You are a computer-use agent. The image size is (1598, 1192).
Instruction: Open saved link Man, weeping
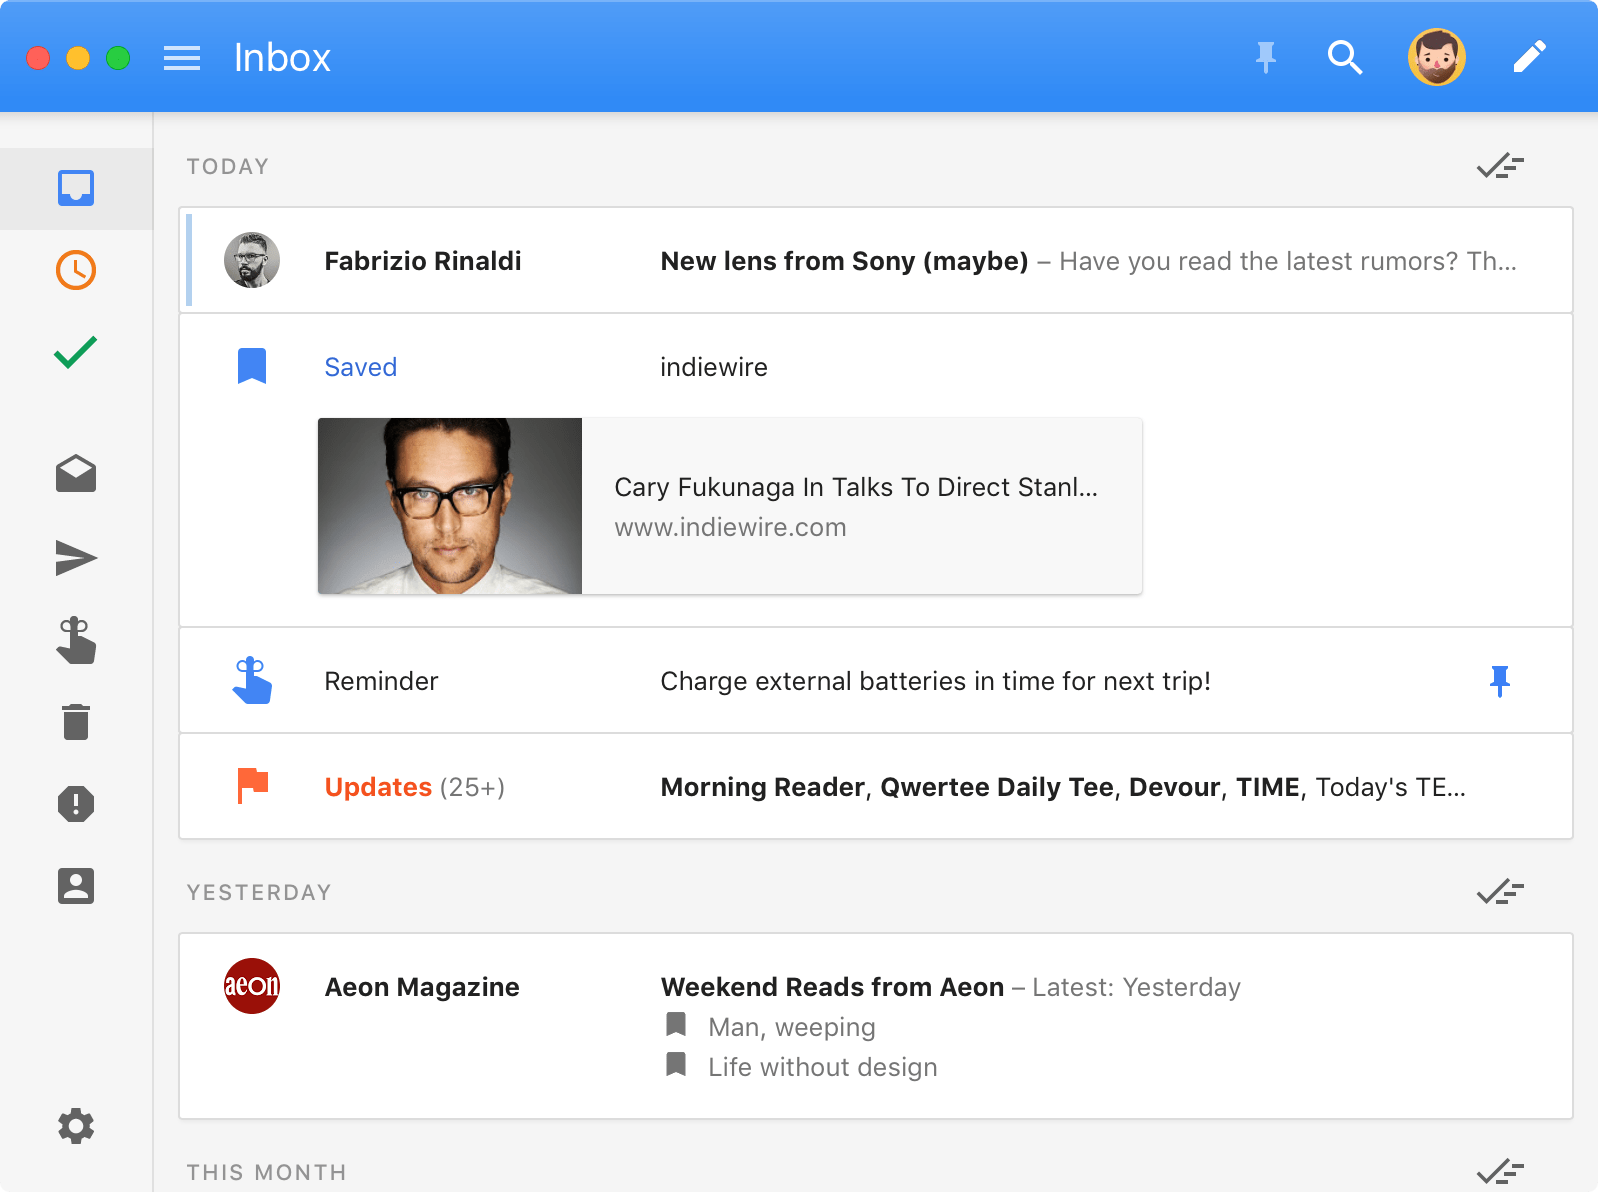(x=792, y=1027)
